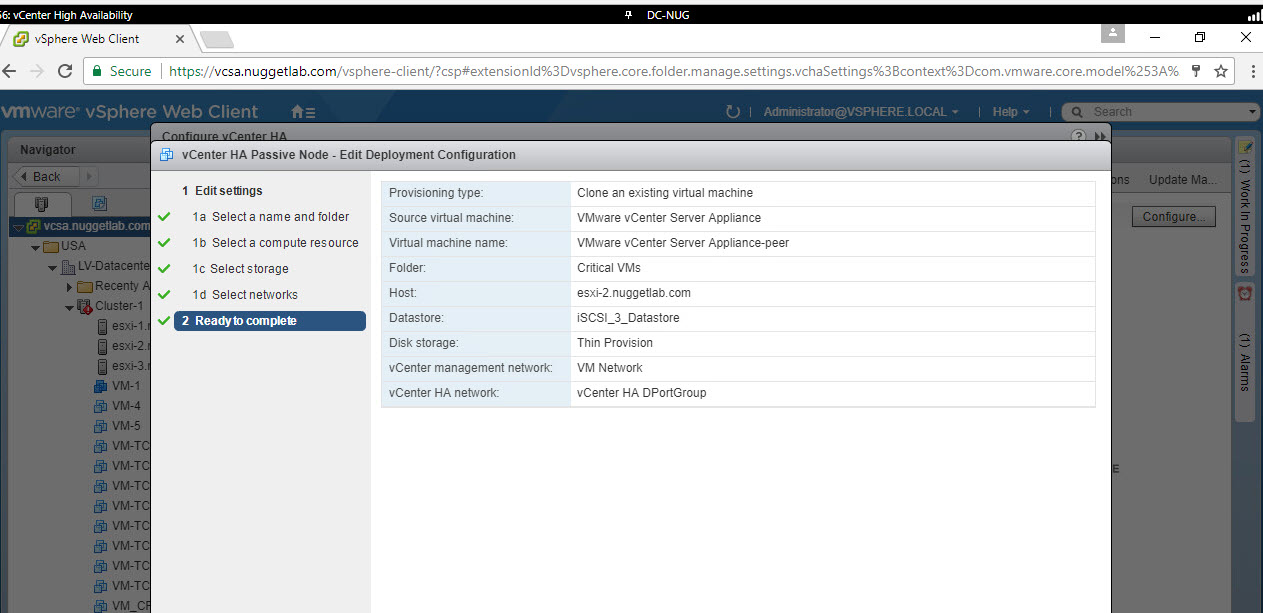
Task: Expand the Recenty folder under LV-Datacenter
Action: 70,287
